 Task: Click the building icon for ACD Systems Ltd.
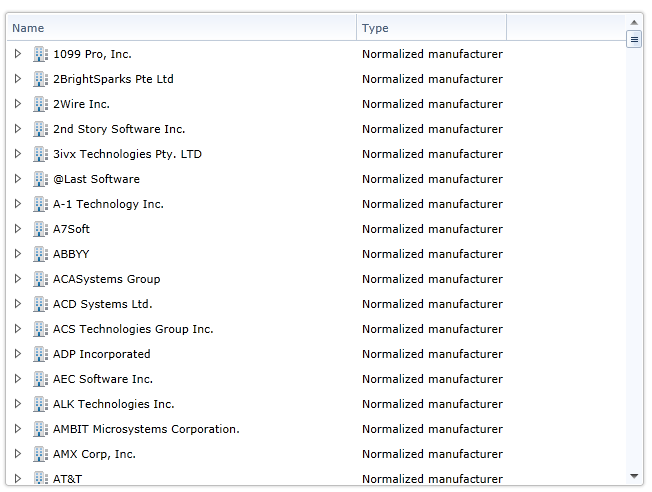click(x=40, y=304)
